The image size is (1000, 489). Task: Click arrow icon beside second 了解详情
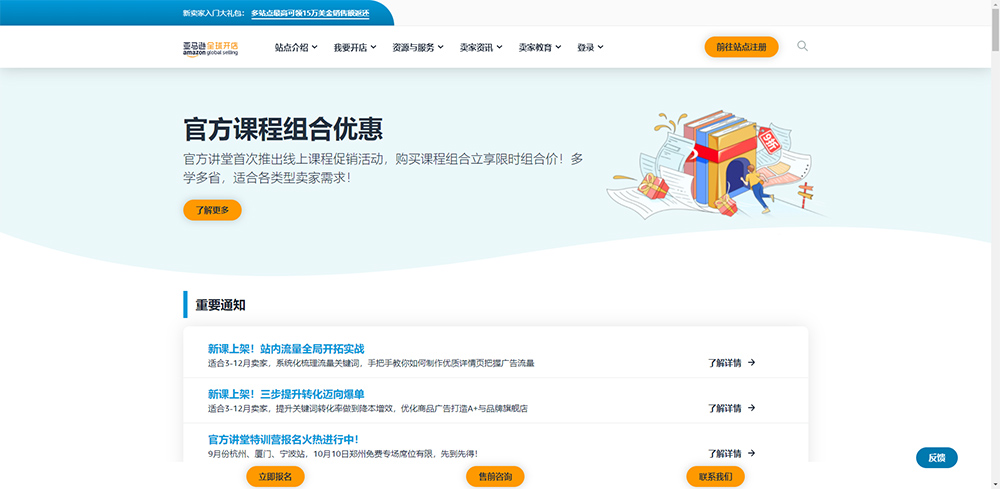(x=752, y=408)
